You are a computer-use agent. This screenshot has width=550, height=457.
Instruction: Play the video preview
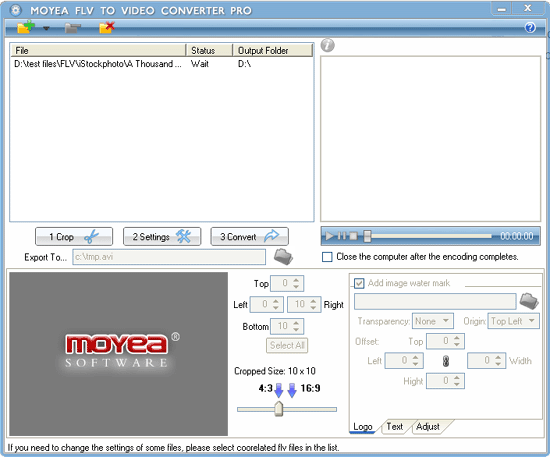pos(329,236)
